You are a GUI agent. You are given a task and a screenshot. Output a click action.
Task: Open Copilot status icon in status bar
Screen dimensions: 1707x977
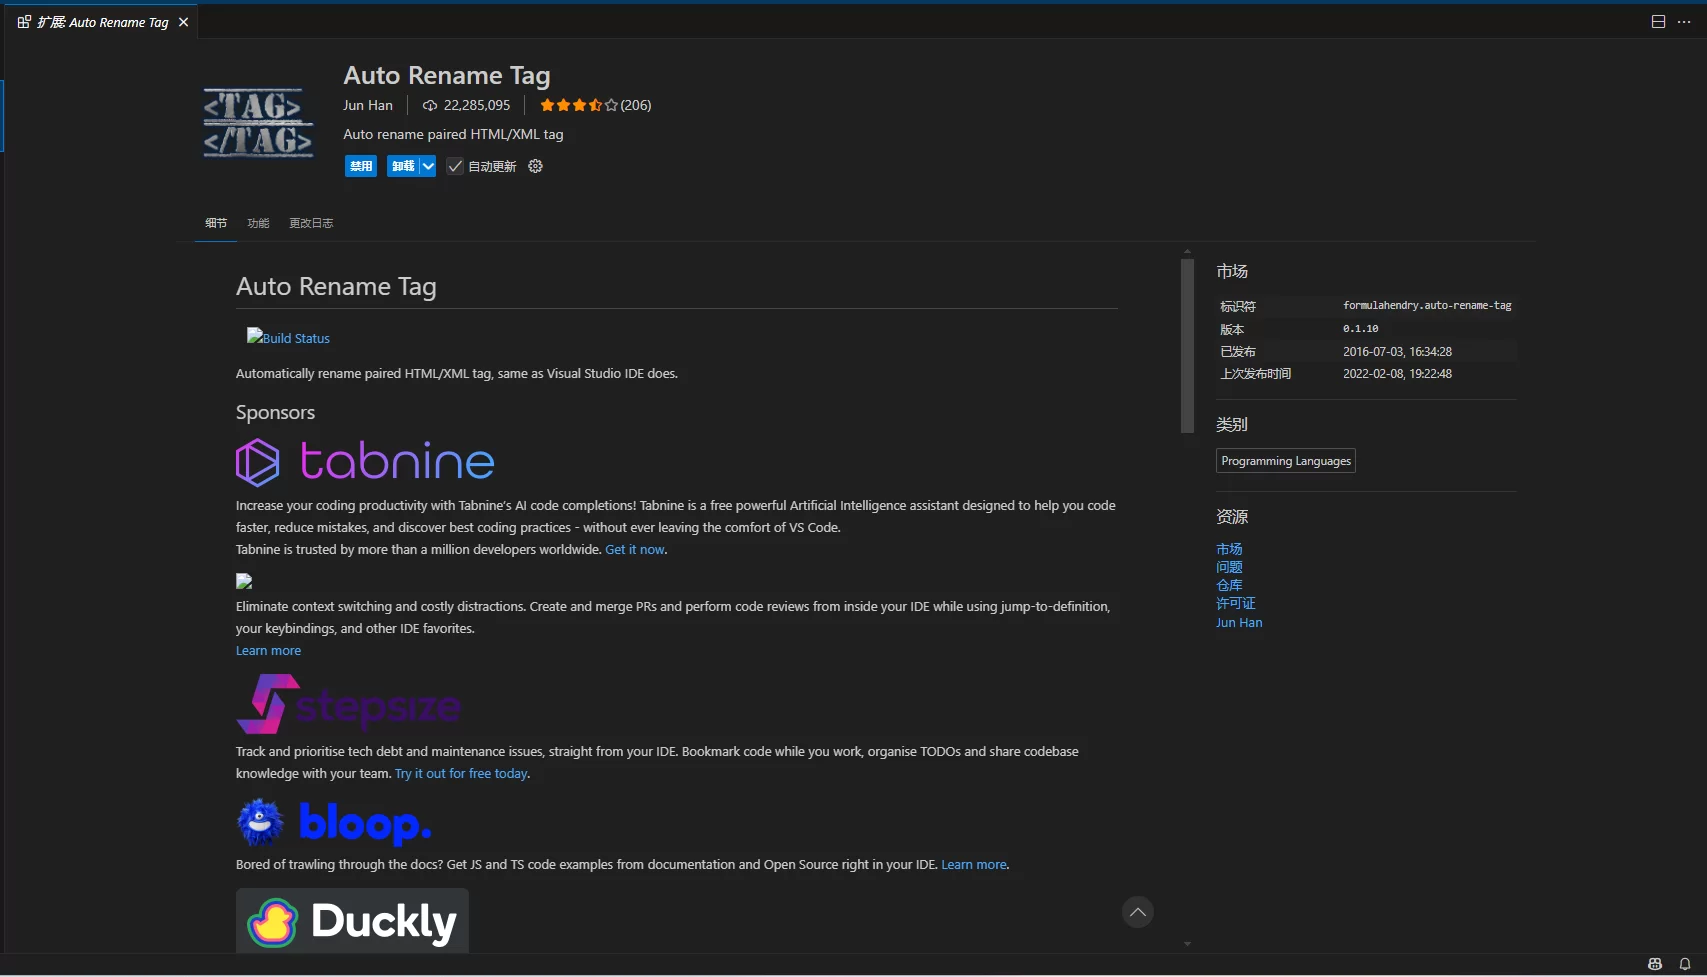pyautogui.click(x=1655, y=964)
